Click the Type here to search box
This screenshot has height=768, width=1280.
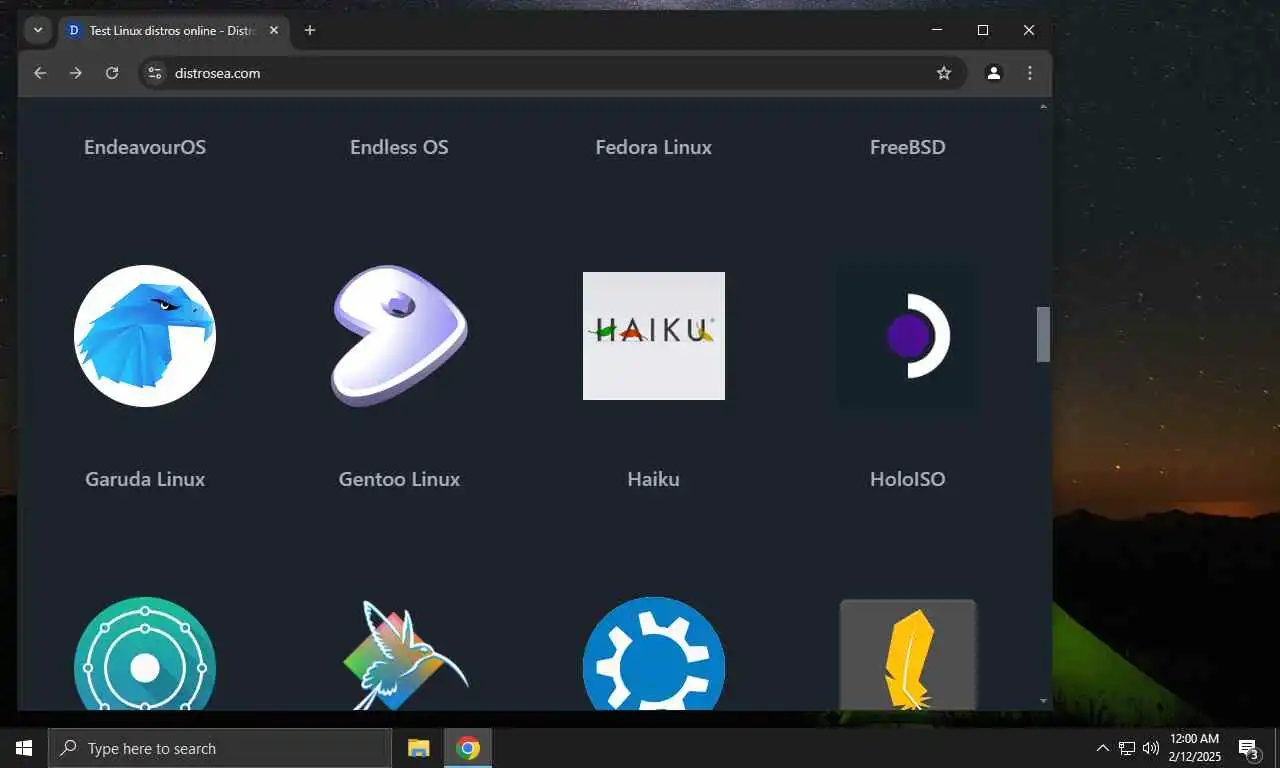point(220,748)
